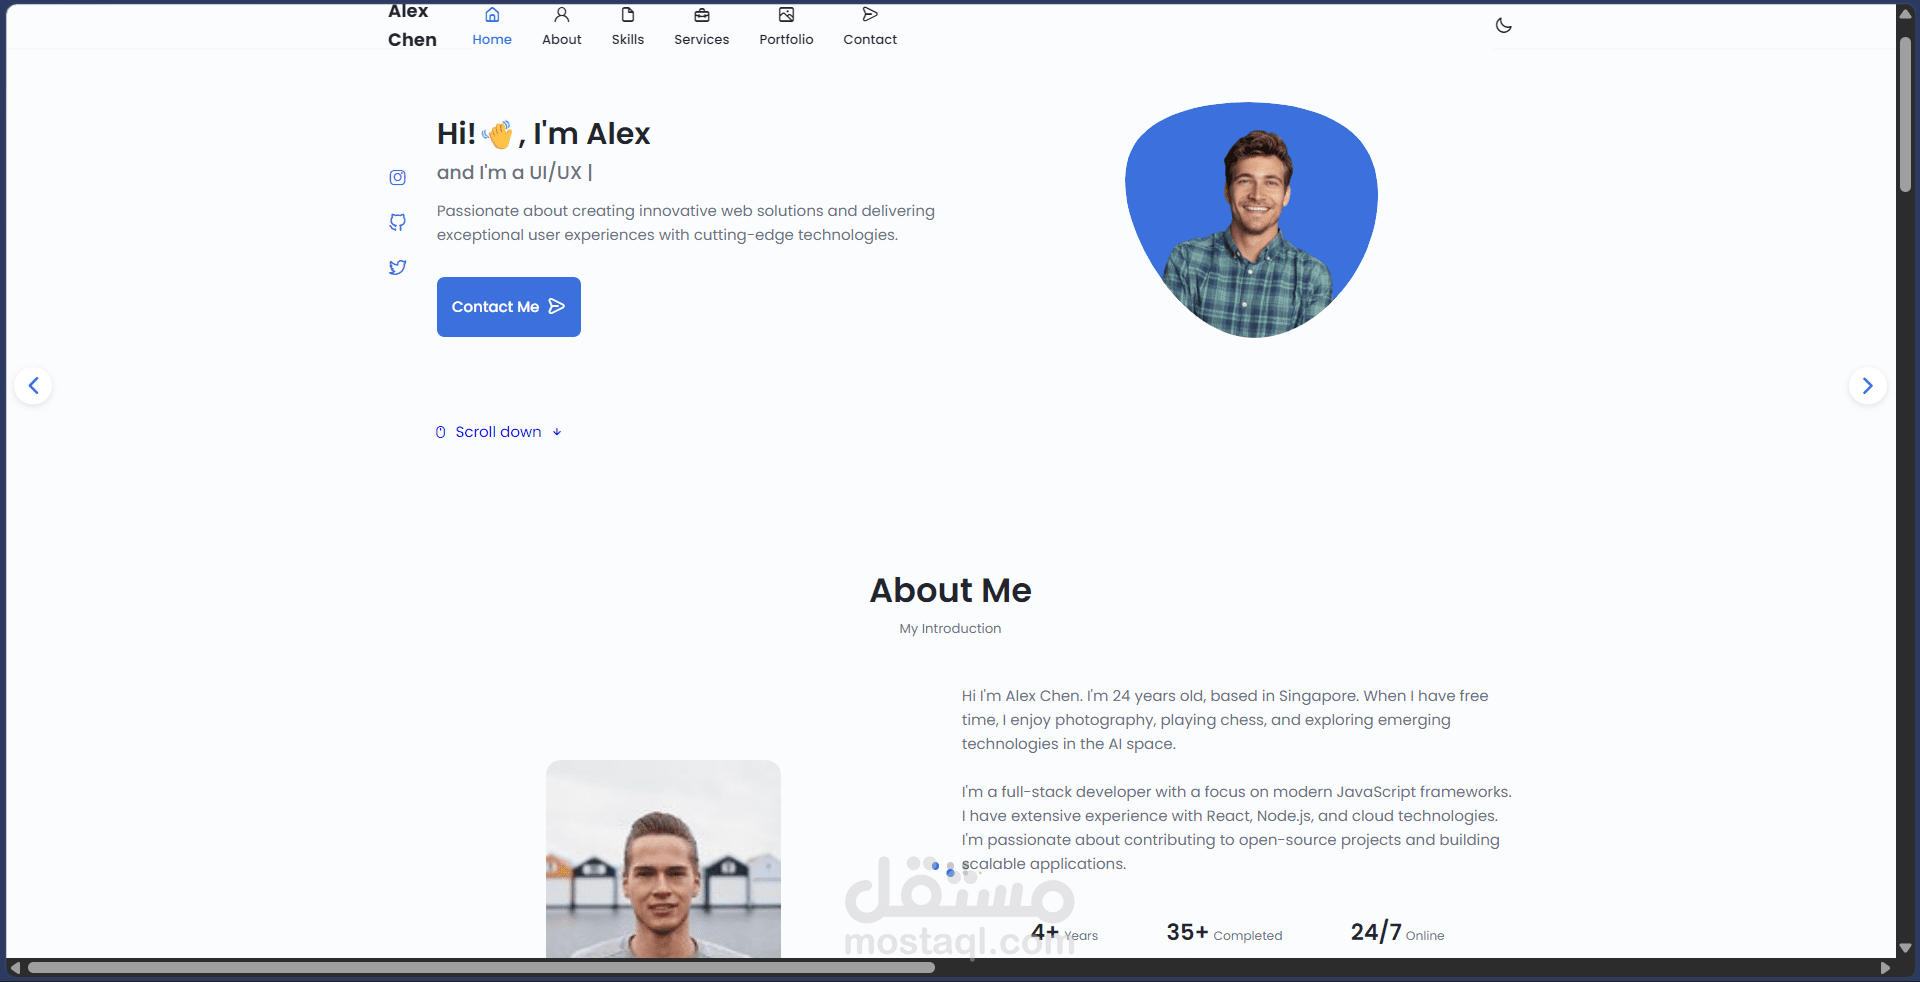
Task: Toggle dark mode with the moon icon
Action: click(1504, 25)
